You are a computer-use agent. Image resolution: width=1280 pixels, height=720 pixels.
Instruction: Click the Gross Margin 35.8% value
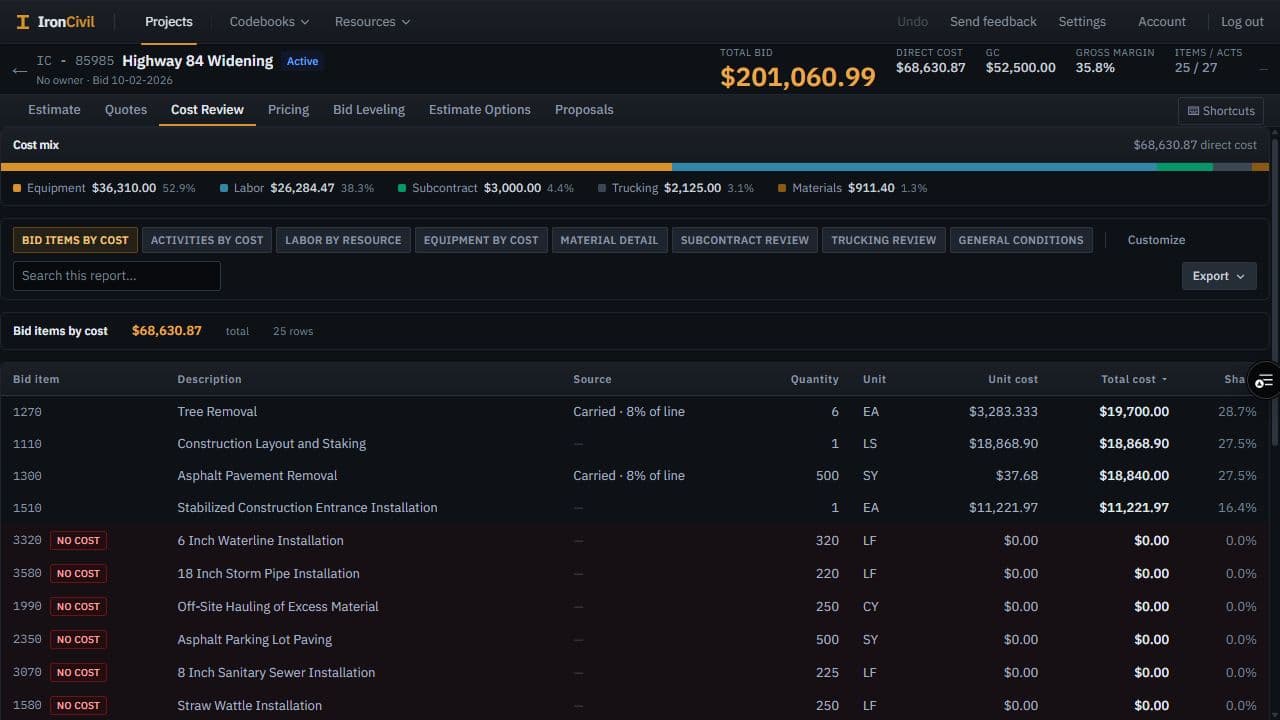click(1095, 68)
